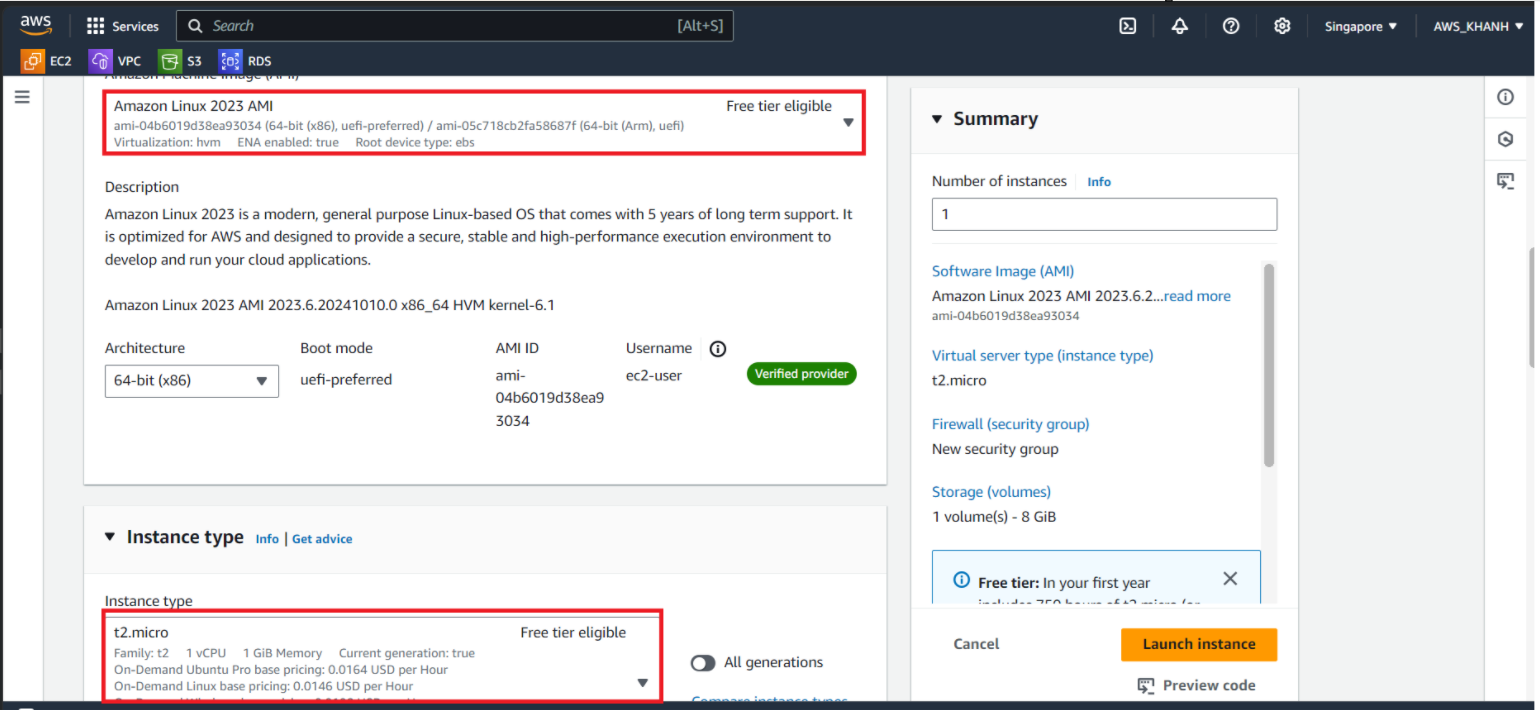Click the Username info circle icon
Image resolution: width=1540 pixels, height=710 pixels.
[x=717, y=349]
